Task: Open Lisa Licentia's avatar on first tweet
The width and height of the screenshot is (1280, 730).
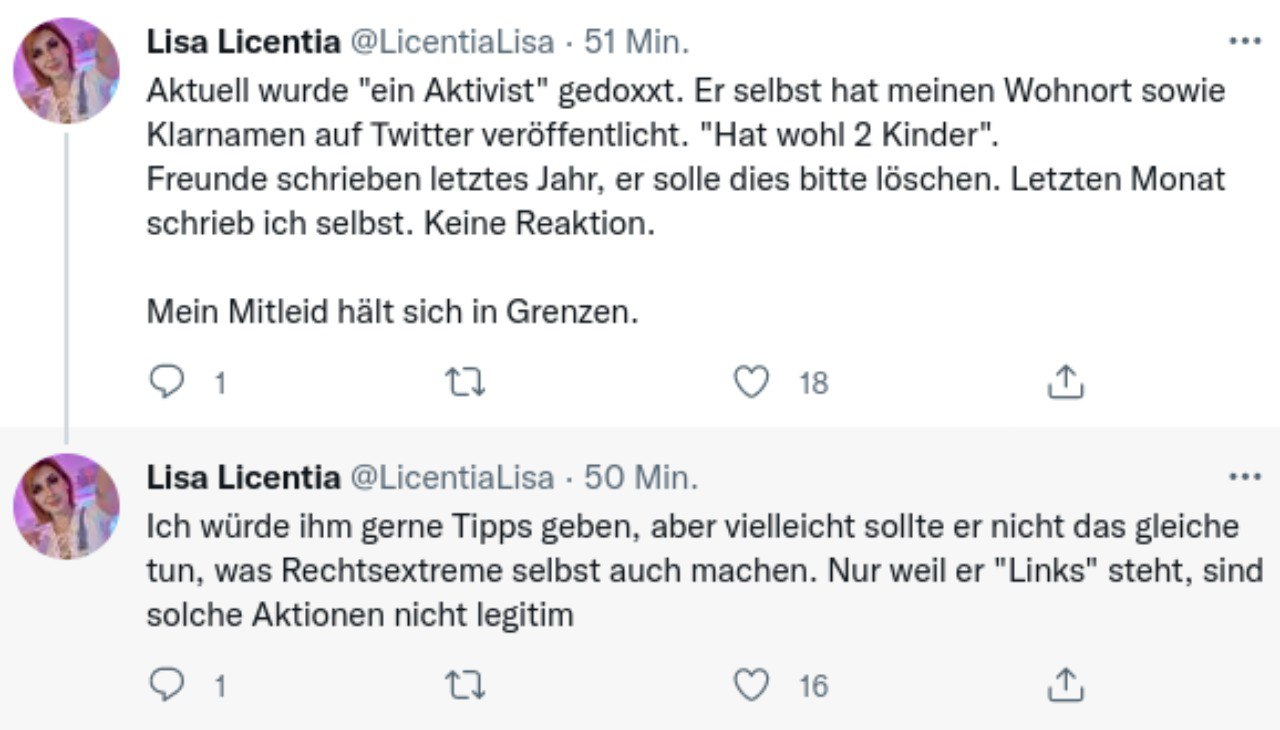Action: [66, 70]
